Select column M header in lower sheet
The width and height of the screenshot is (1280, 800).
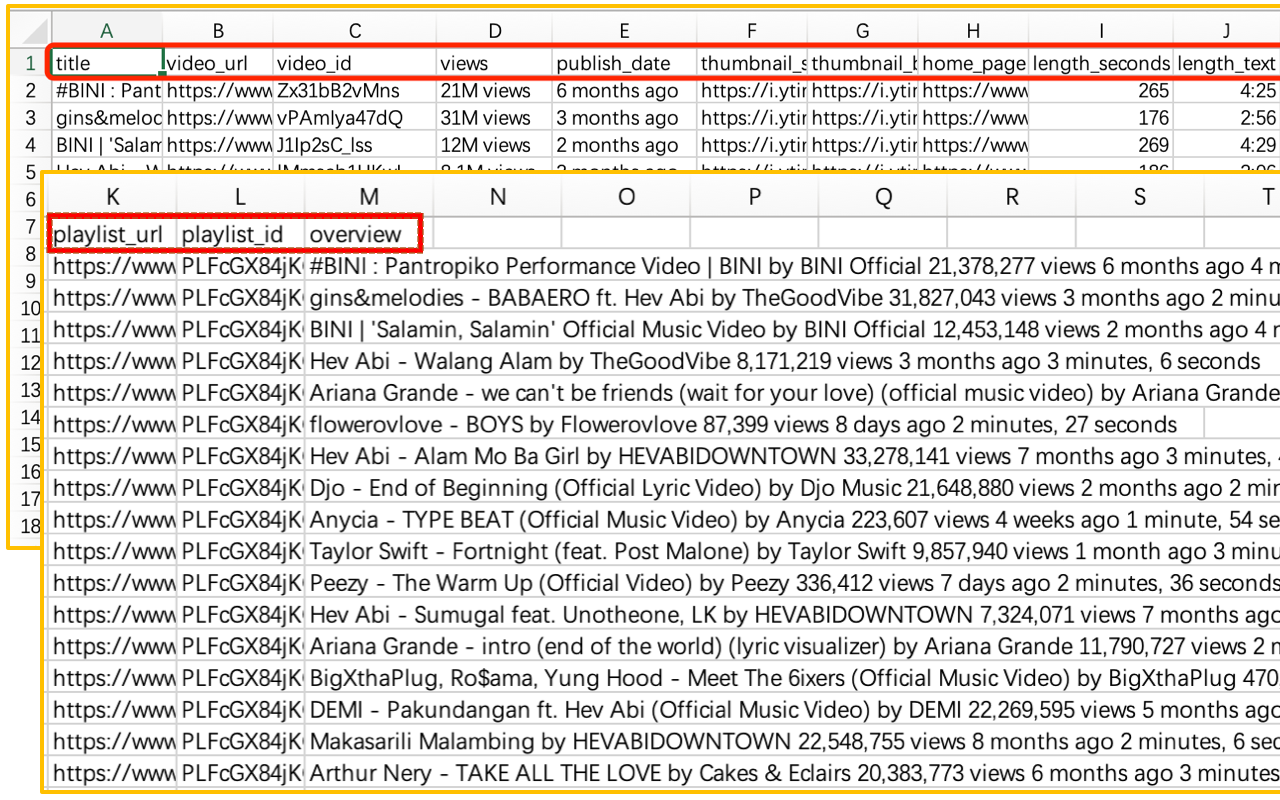coord(369,197)
